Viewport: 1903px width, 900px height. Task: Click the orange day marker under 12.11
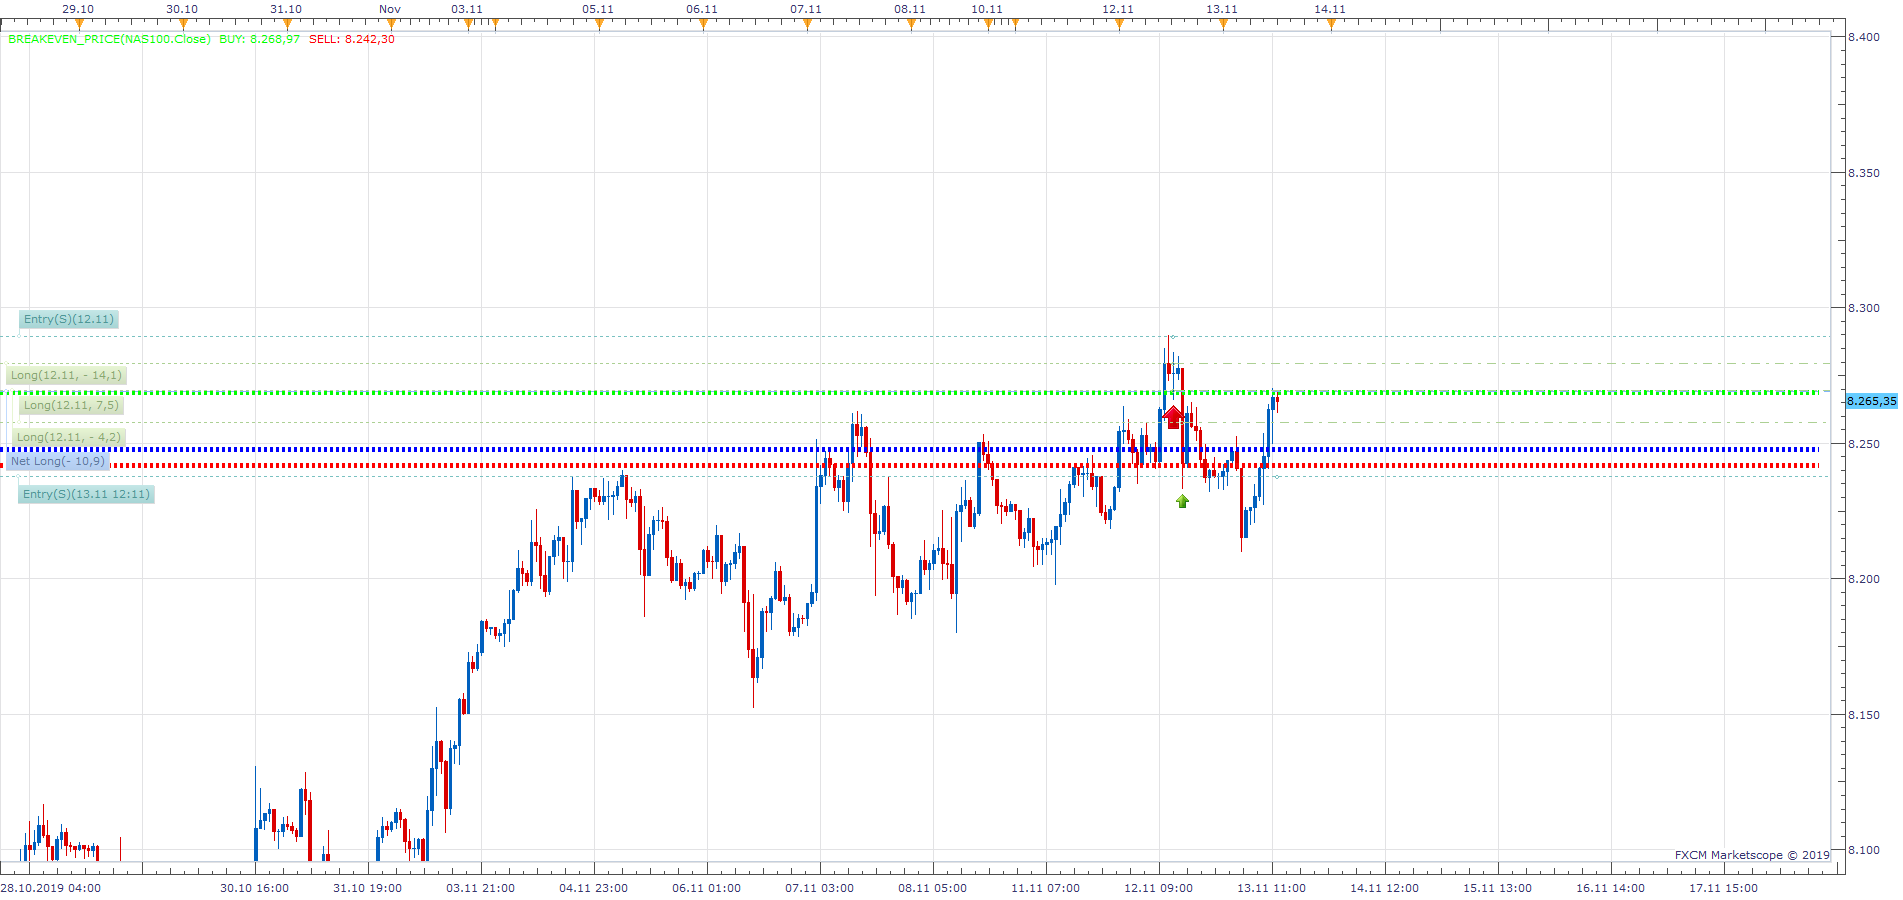pos(1119,24)
